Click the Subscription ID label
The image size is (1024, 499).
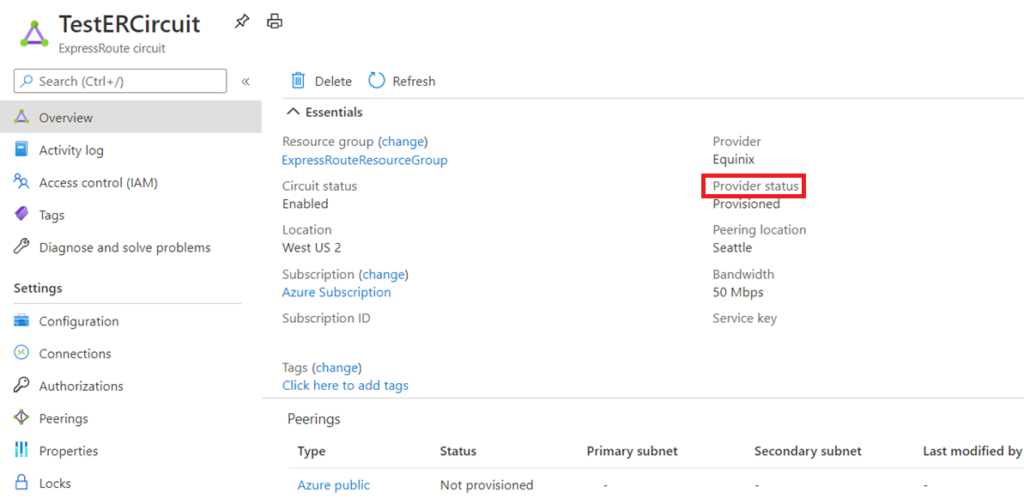click(326, 318)
